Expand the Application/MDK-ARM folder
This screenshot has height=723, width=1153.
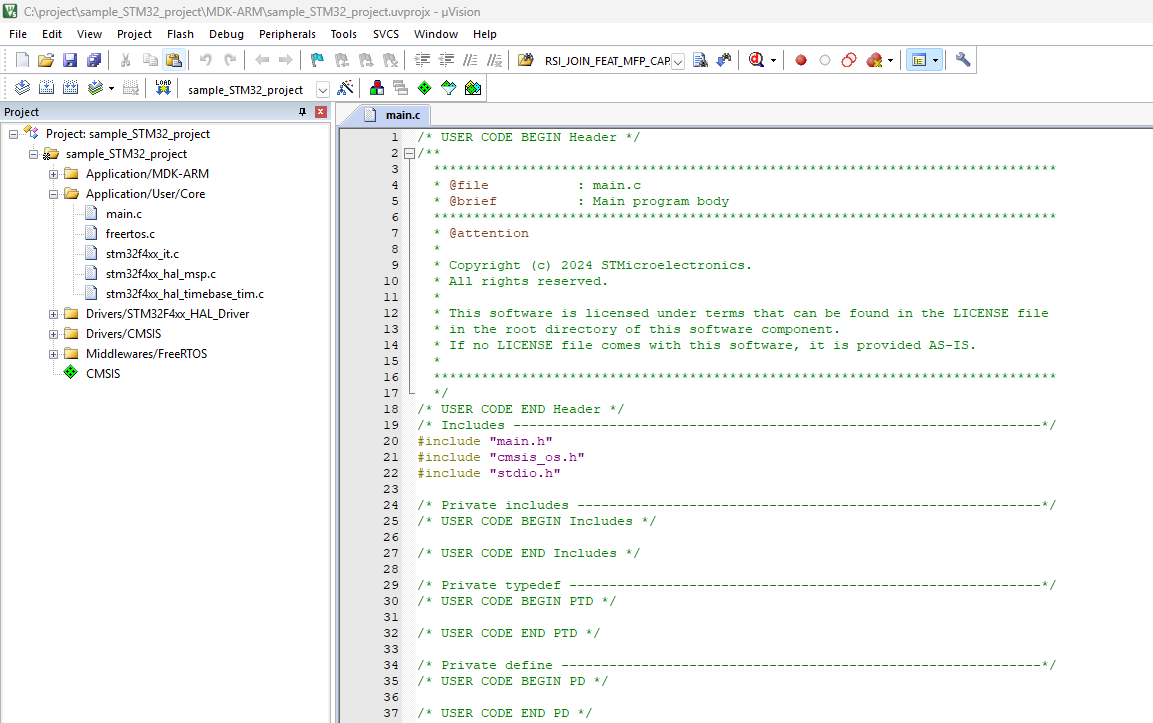click(x=53, y=174)
